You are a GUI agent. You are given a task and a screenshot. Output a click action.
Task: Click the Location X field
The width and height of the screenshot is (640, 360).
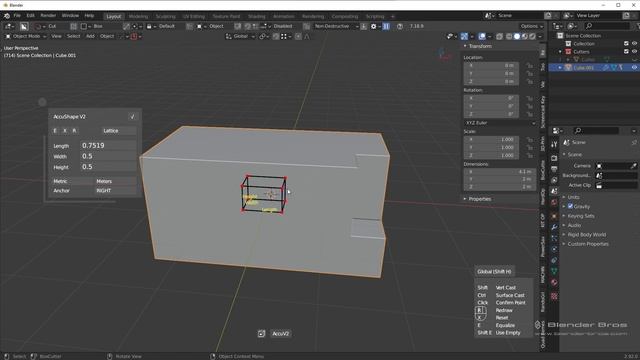pyautogui.click(x=491, y=65)
